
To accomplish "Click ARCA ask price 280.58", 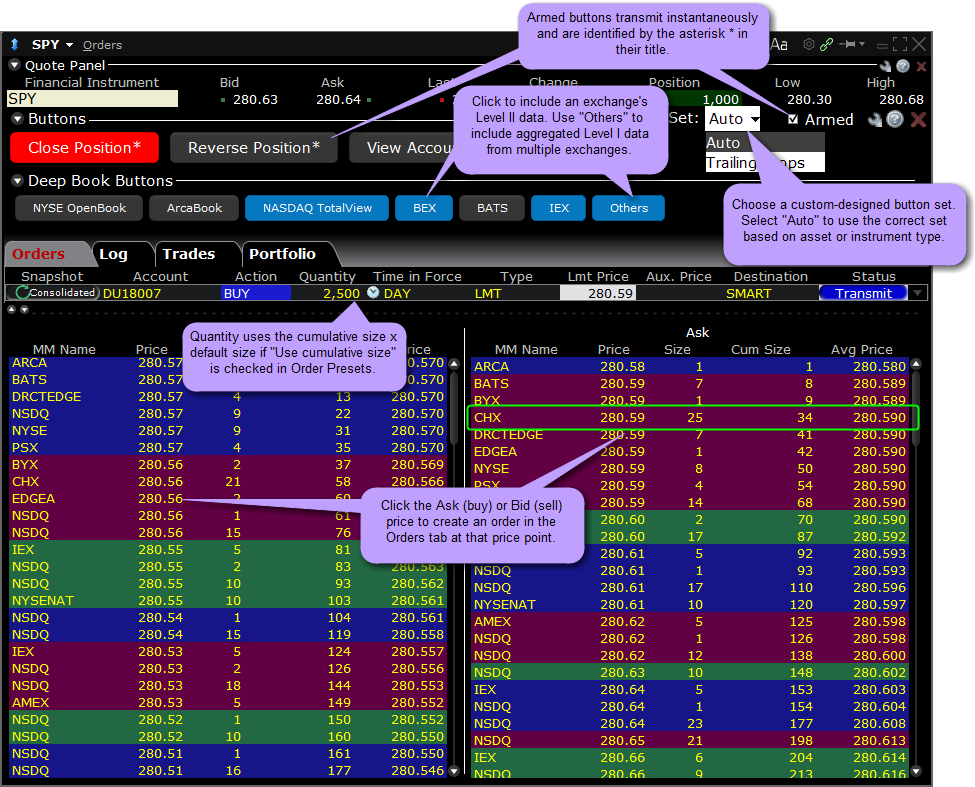I will [x=622, y=367].
